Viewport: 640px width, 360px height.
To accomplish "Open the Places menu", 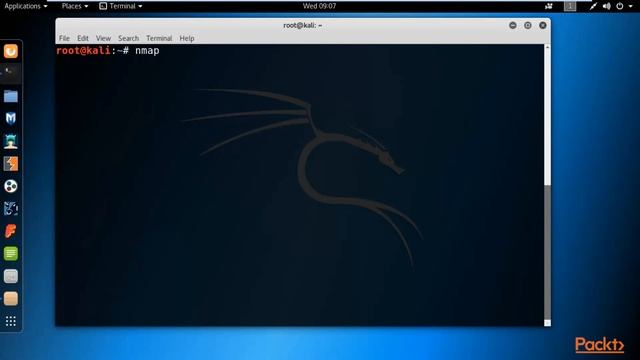I will (75, 6).
